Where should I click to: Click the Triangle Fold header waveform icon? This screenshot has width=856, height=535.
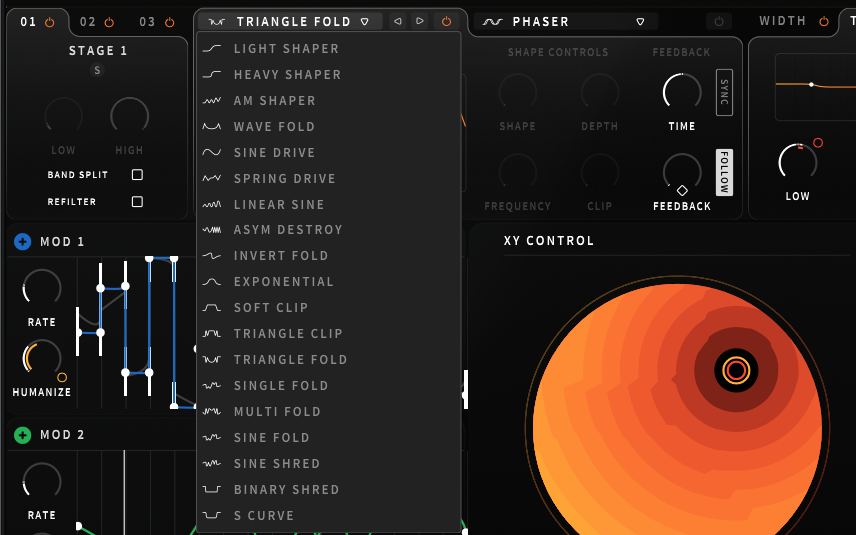[217, 22]
